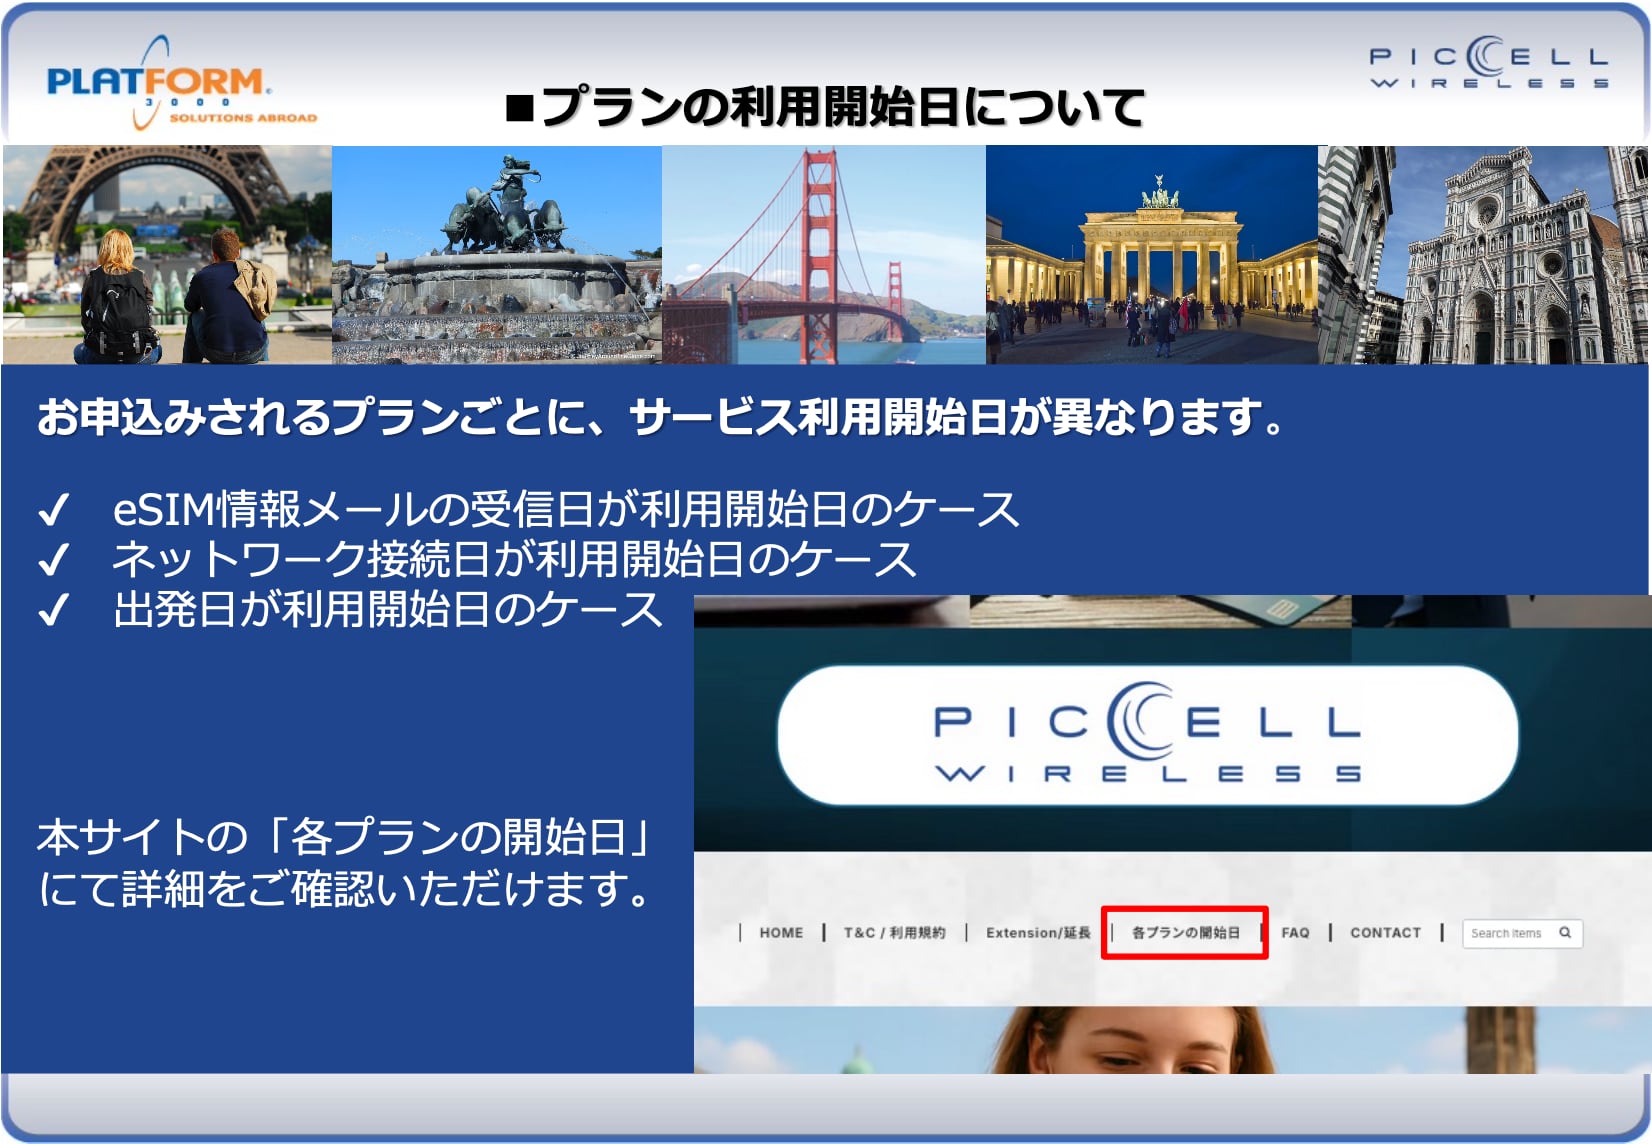Click the small Piccell Wireless logo in header
Viewport: 1652px width, 1144px height.
pyautogui.click(x=1489, y=63)
